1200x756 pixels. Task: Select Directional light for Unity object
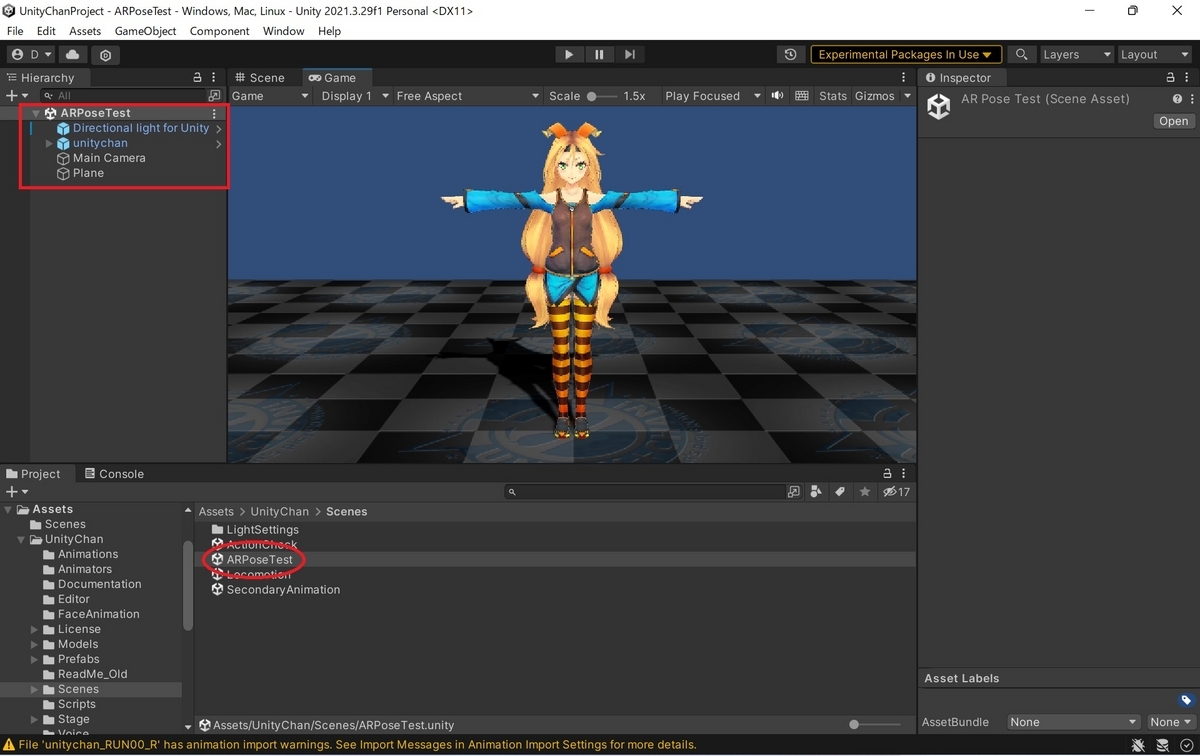pyautogui.click(x=141, y=128)
